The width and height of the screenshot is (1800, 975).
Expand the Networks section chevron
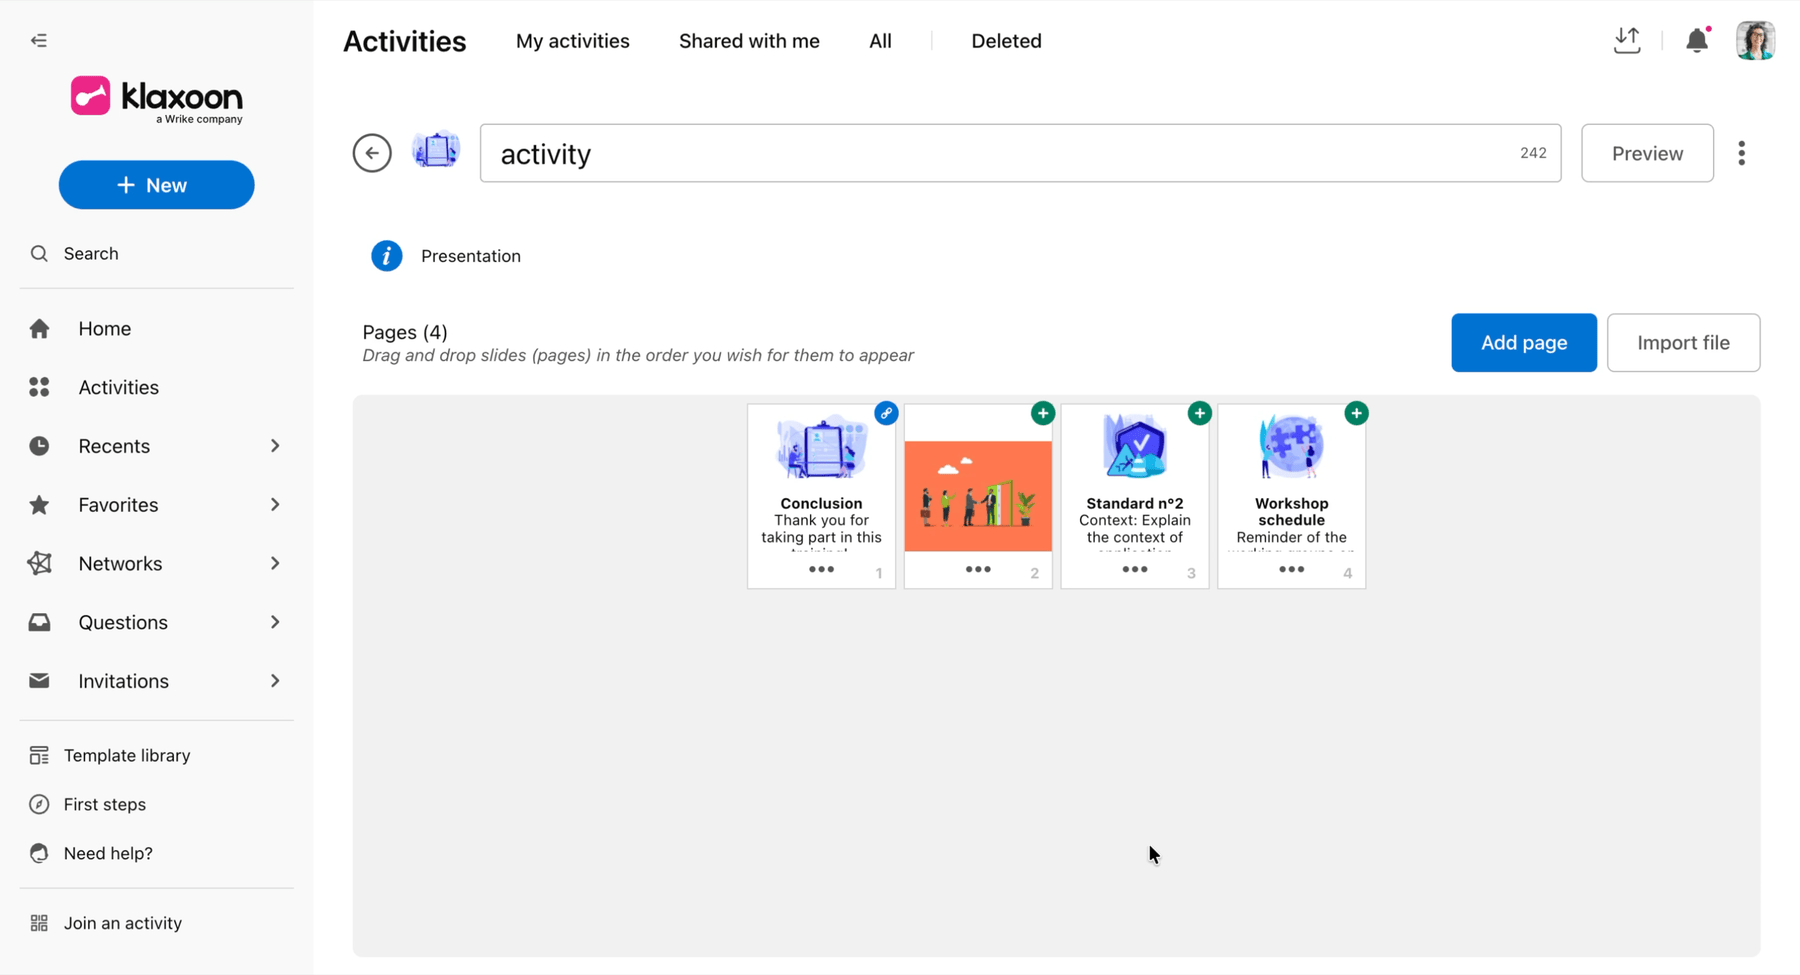(275, 564)
